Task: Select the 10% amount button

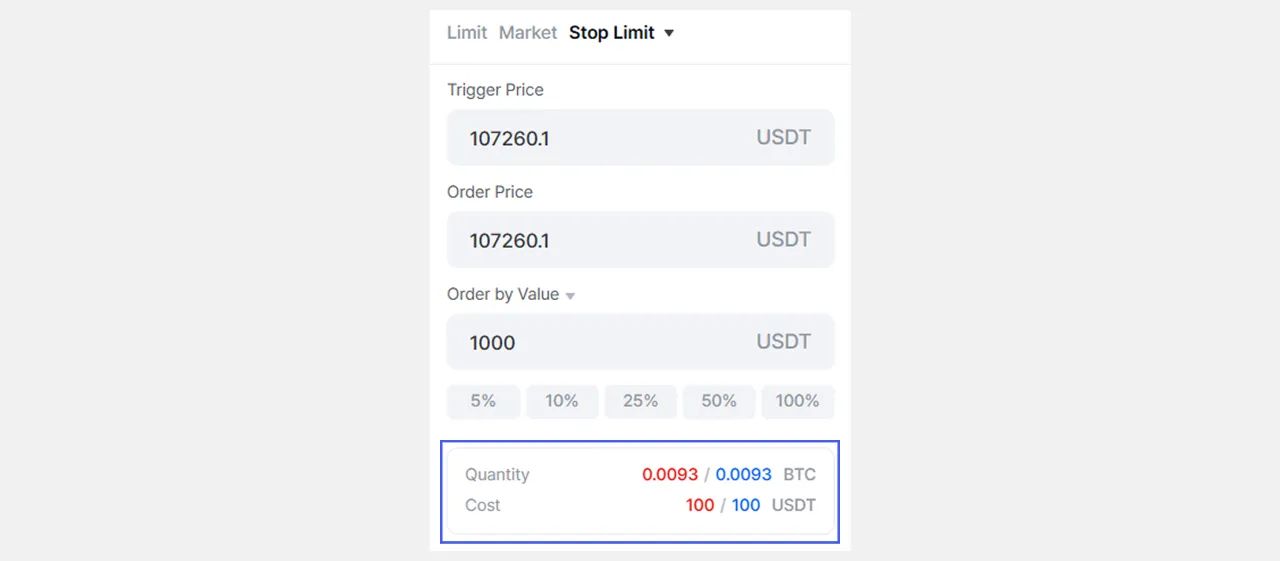Action: 562,401
